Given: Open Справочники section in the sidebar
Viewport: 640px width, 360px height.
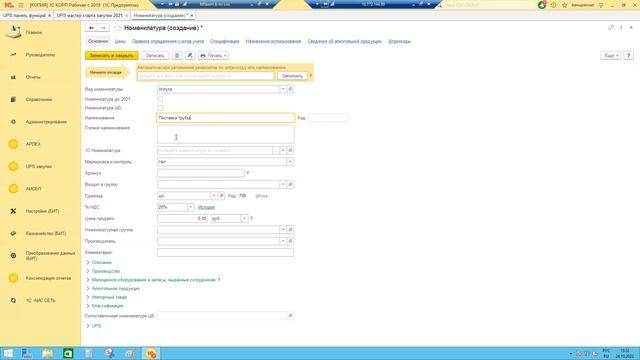Looking at the screenshot, I should pos(40,100).
